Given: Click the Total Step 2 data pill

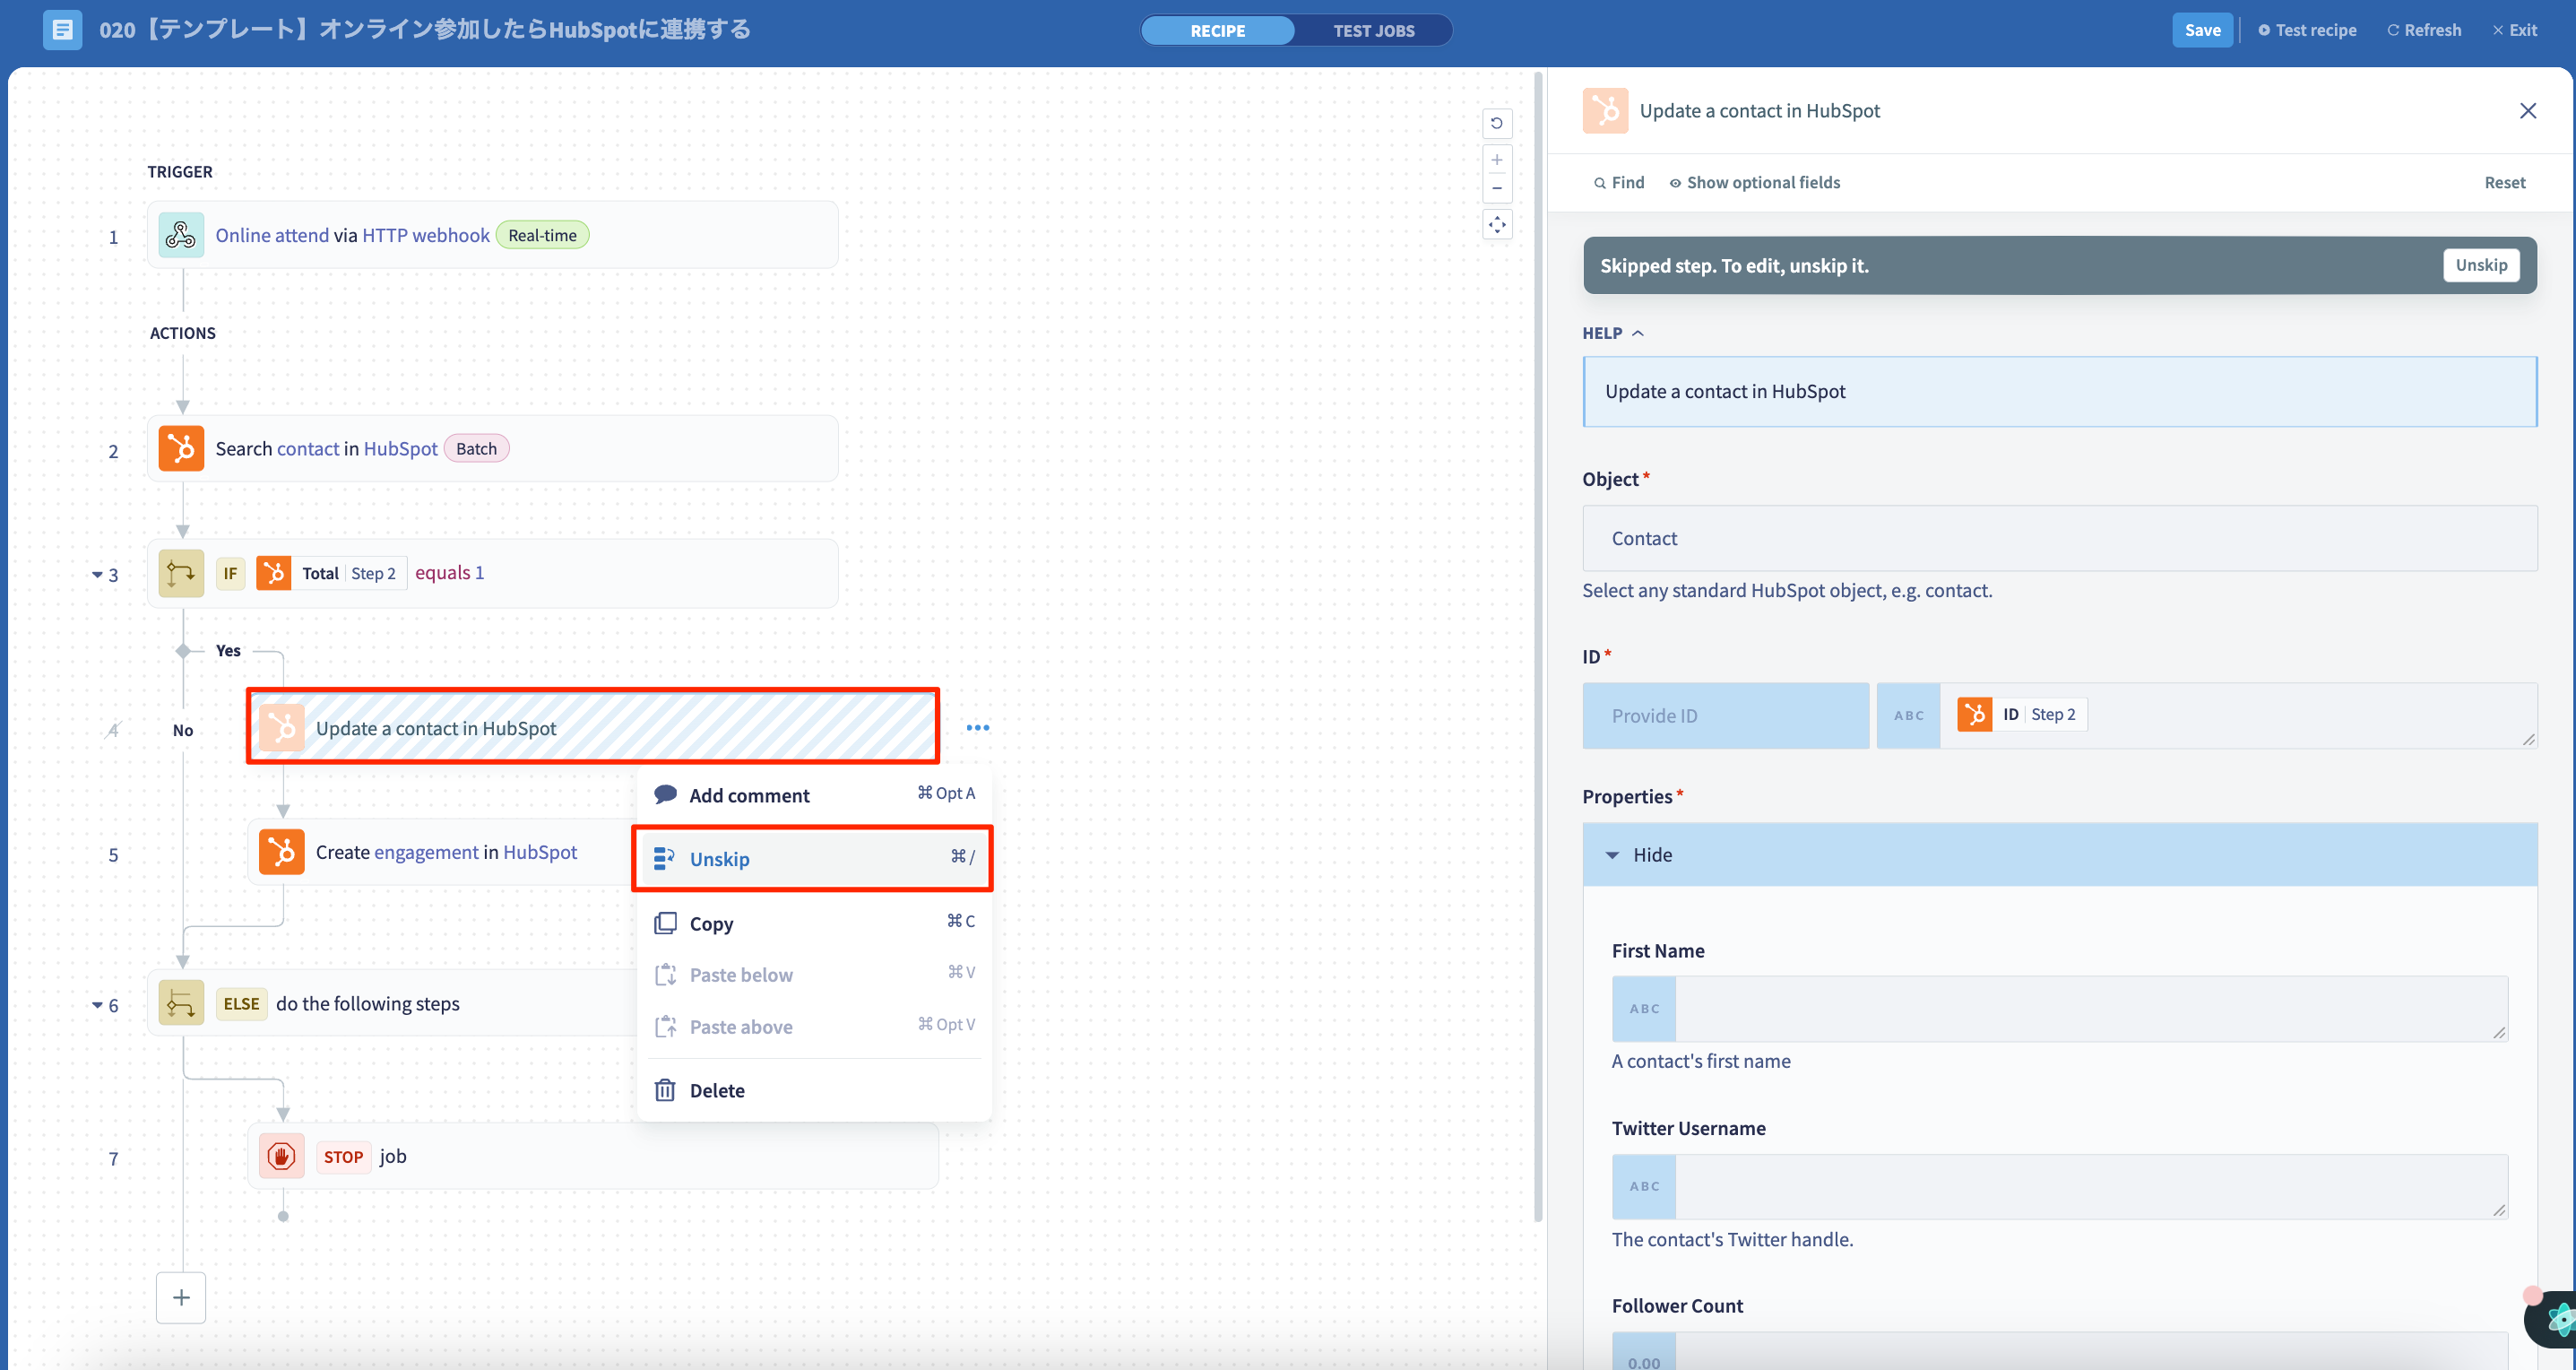Looking at the screenshot, I should coord(332,573).
